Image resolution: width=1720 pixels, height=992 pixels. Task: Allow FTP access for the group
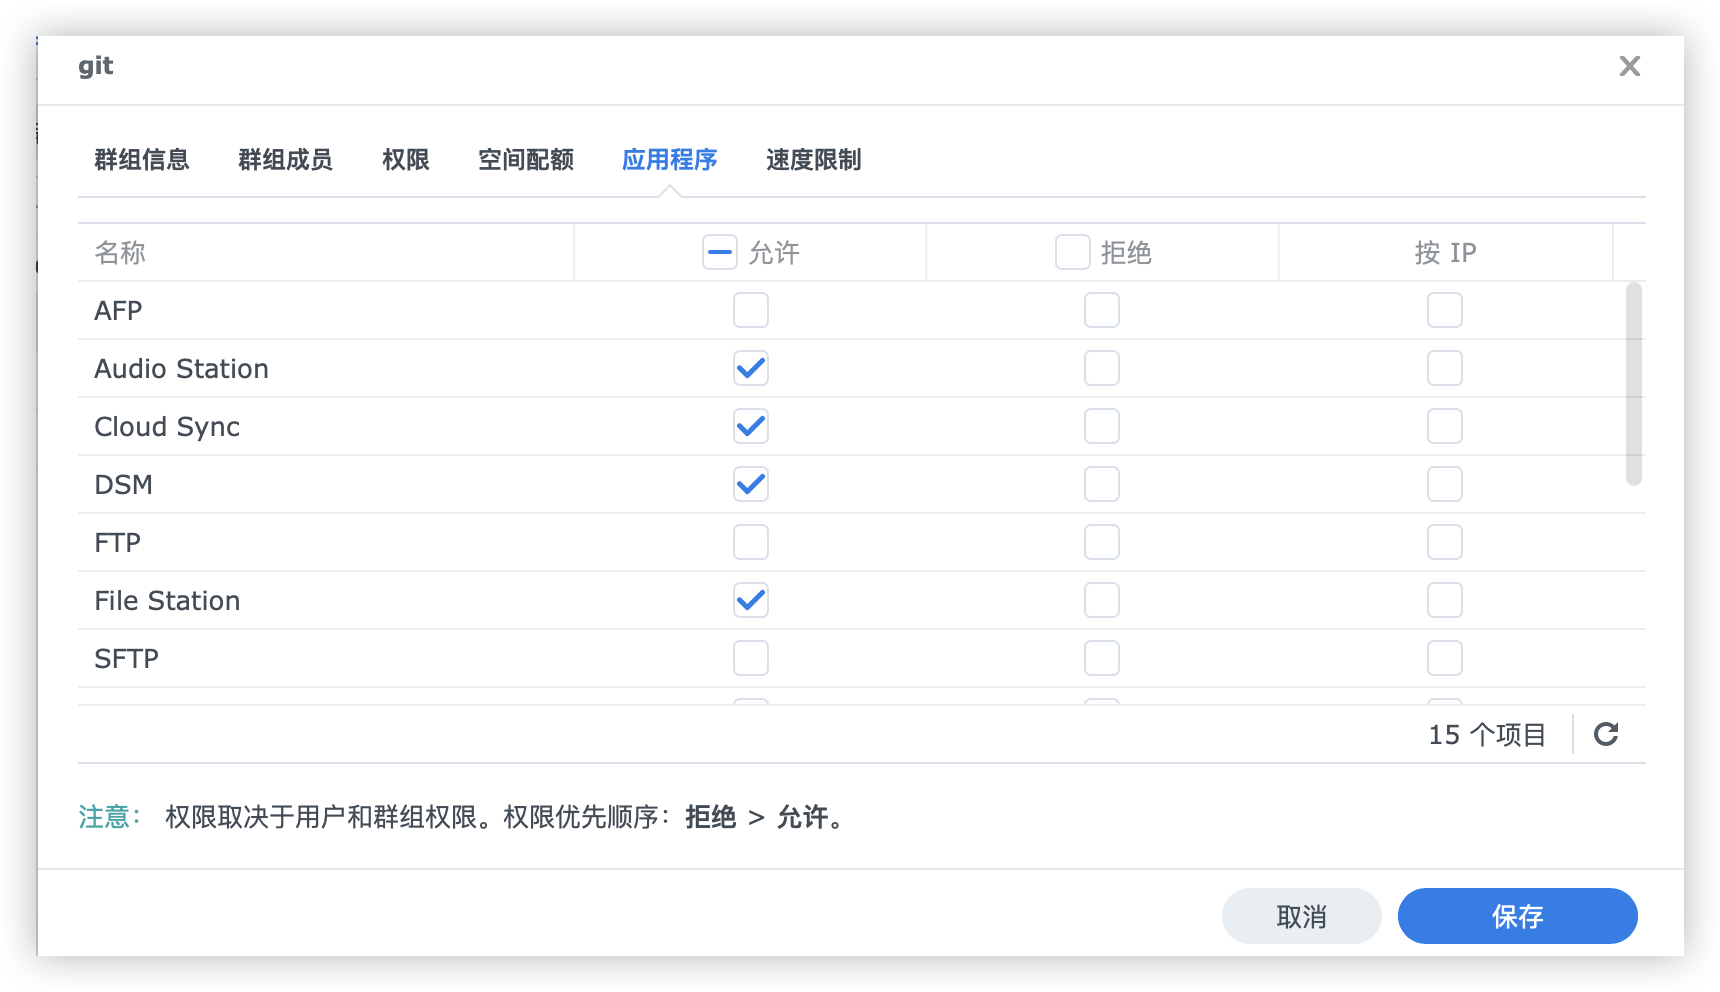click(x=750, y=542)
